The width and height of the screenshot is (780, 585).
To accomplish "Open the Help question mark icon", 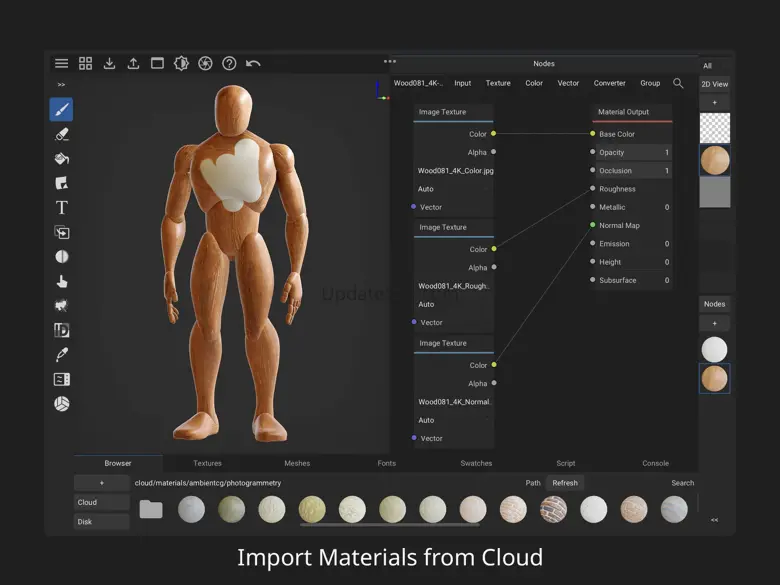I will tap(229, 63).
